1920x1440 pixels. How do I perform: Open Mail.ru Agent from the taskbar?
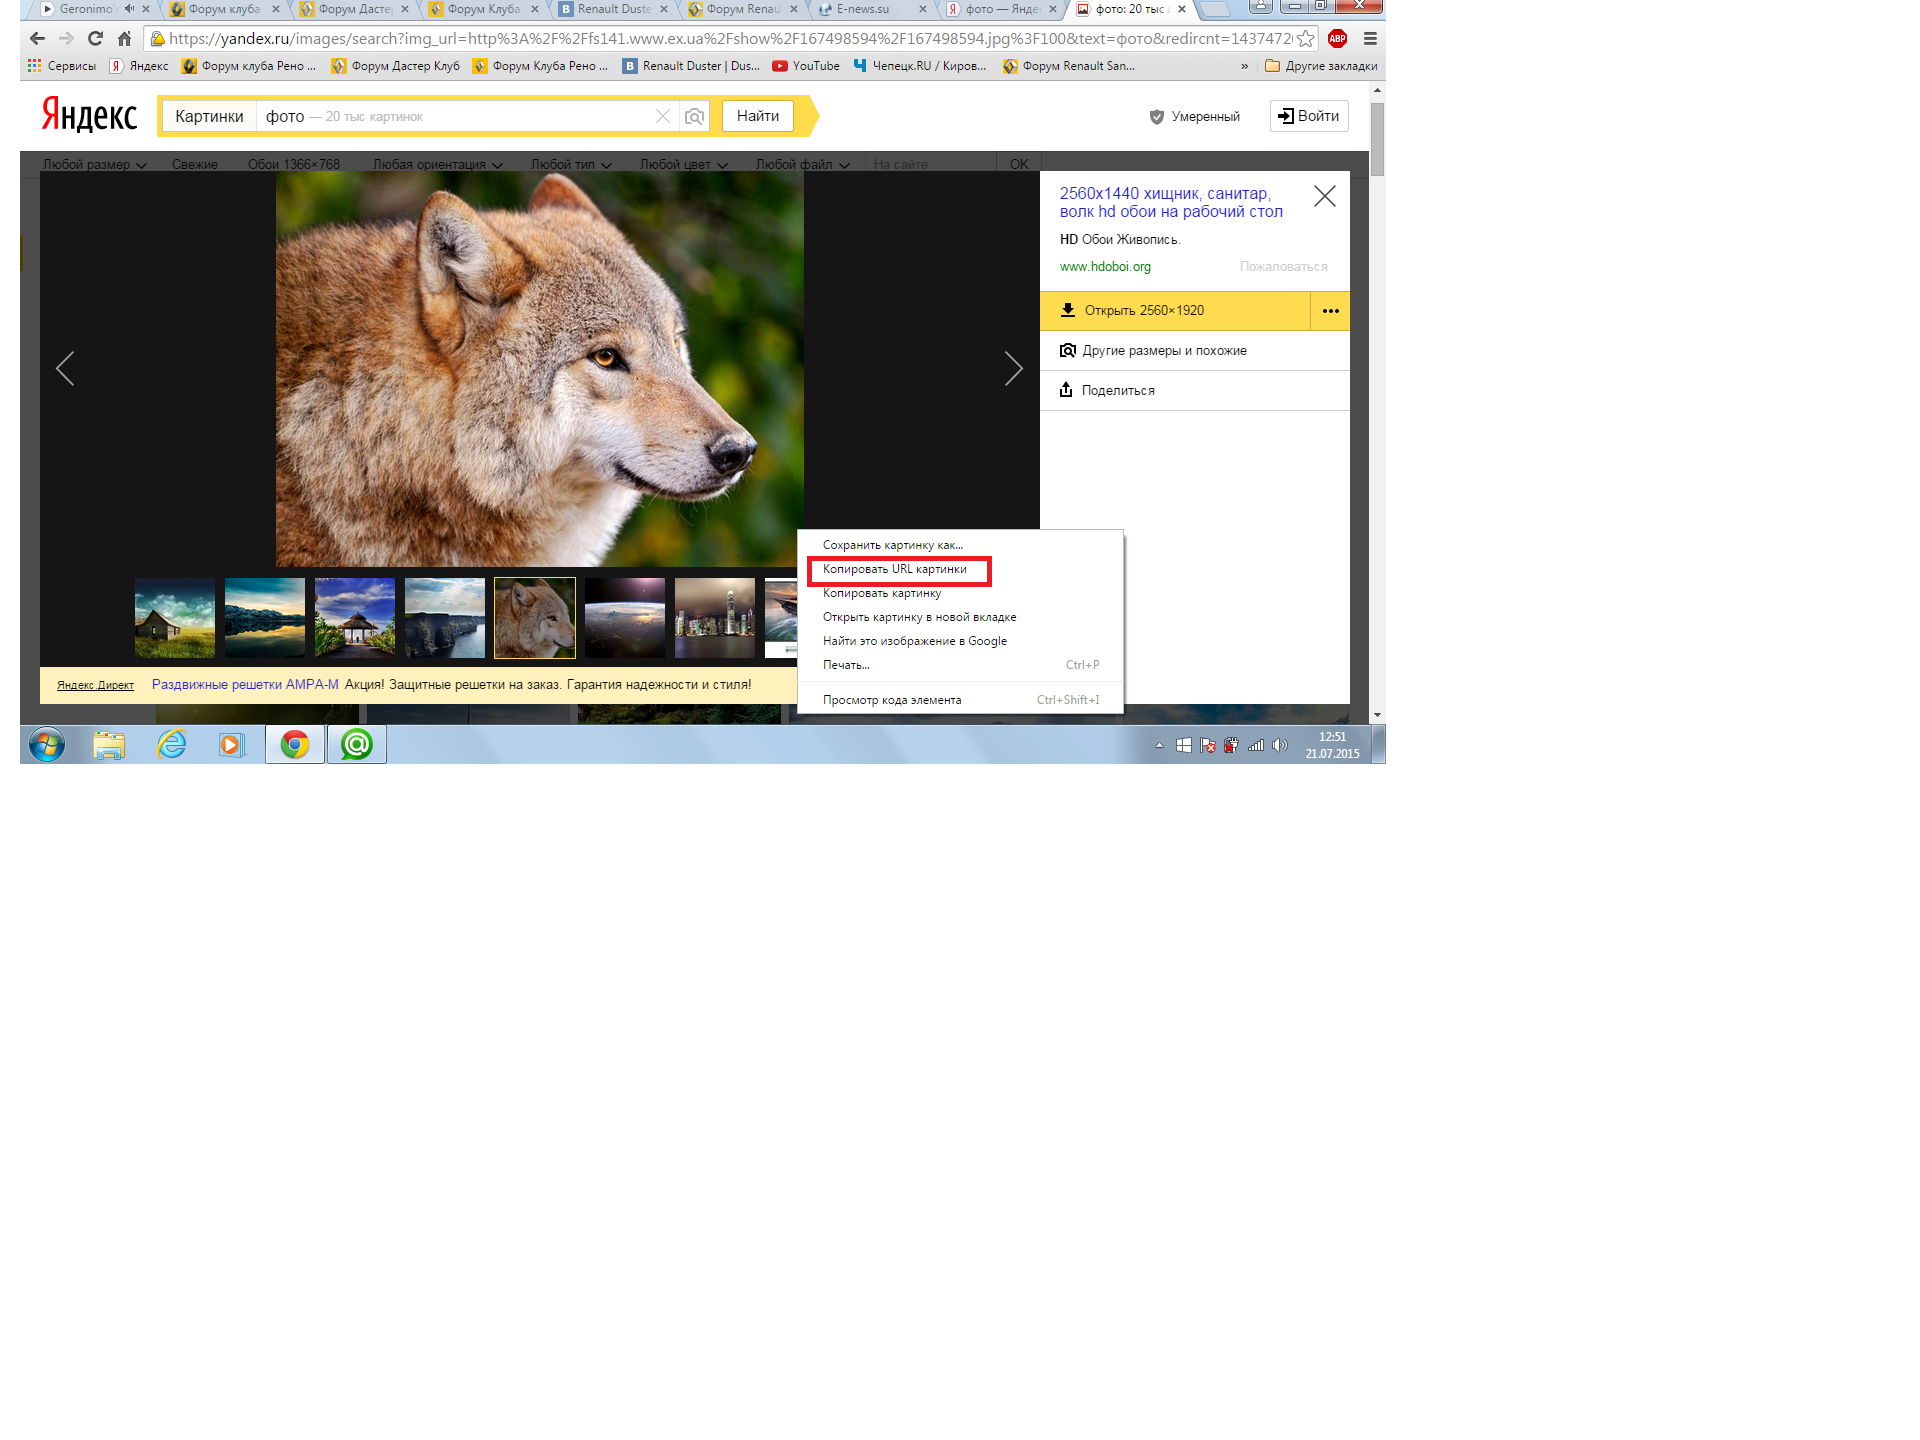click(357, 745)
